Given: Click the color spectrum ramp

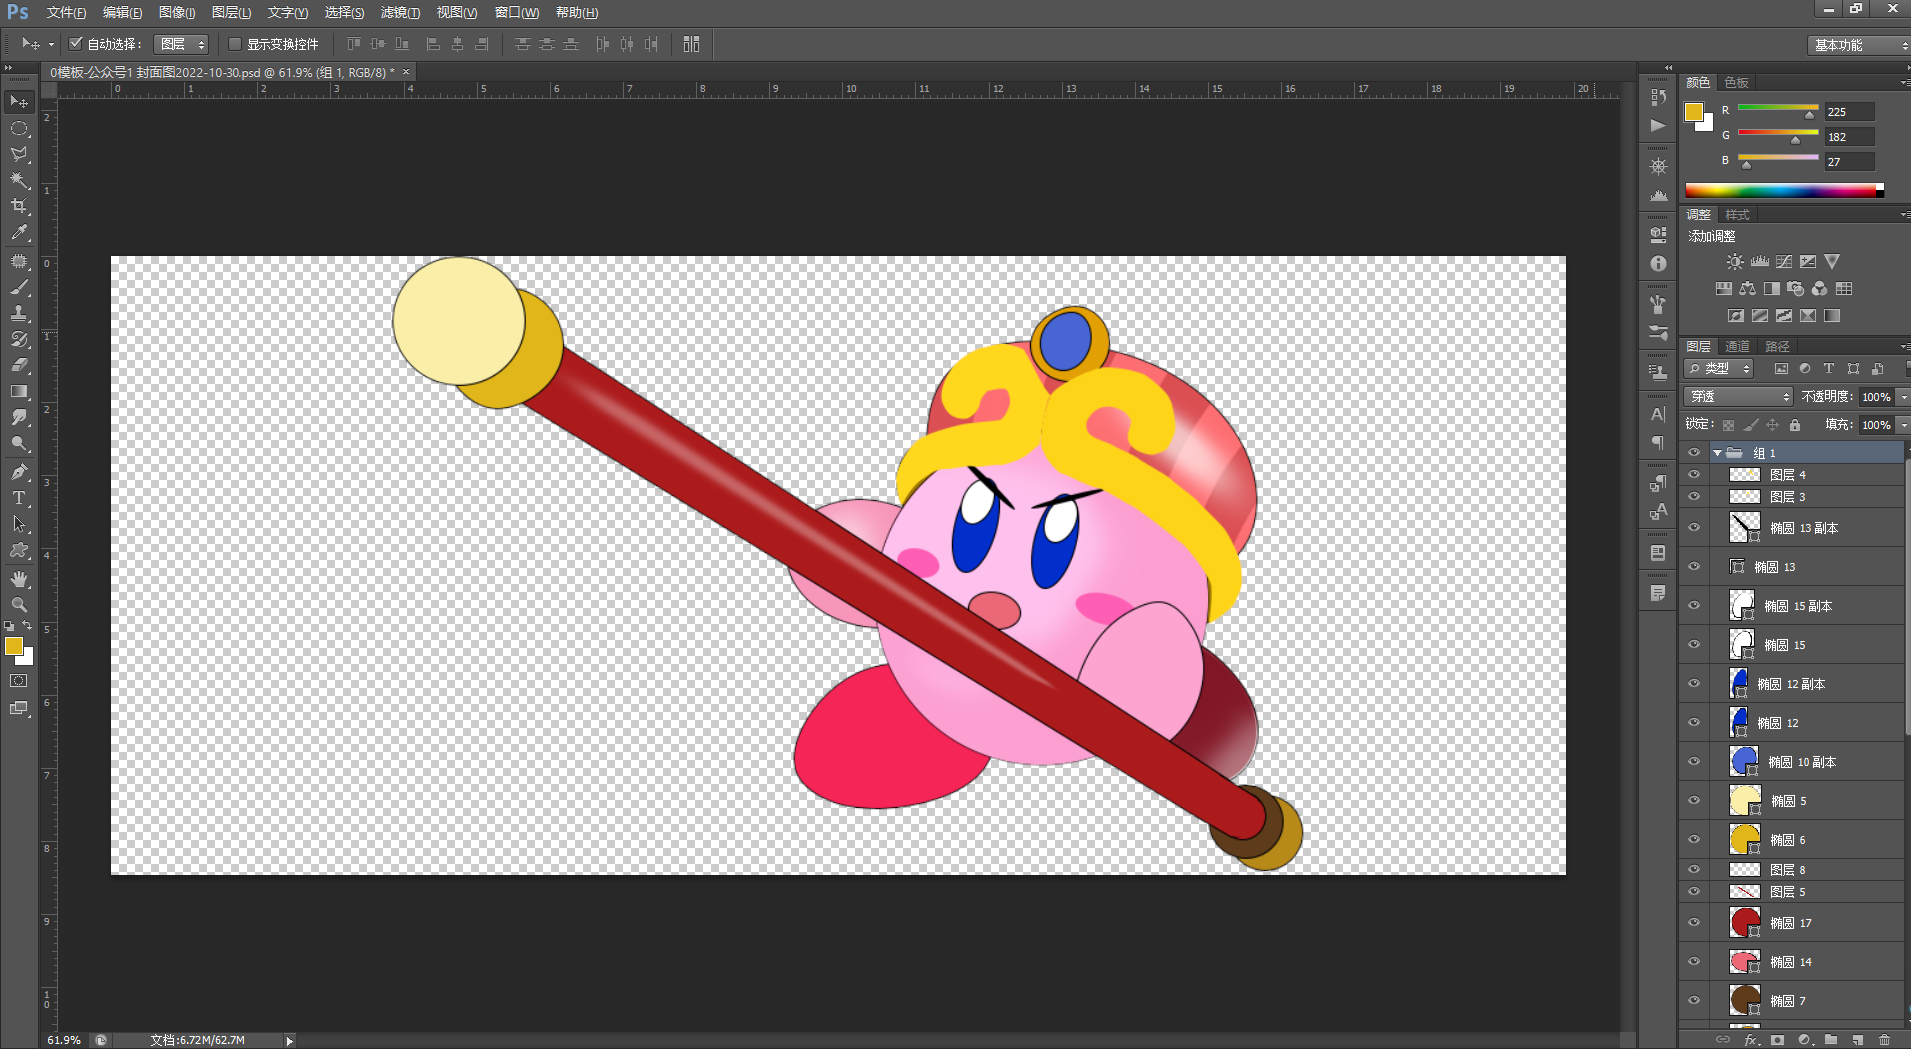Looking at the screenshot, I should [x=1784, y=190].
